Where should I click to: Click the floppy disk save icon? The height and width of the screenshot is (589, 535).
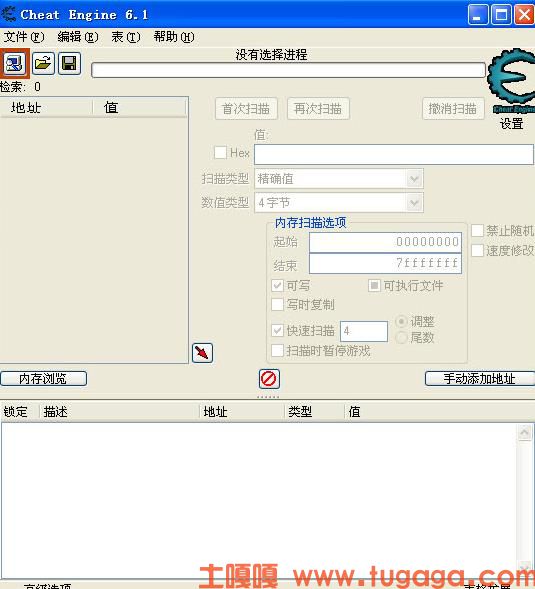(69, 63)
